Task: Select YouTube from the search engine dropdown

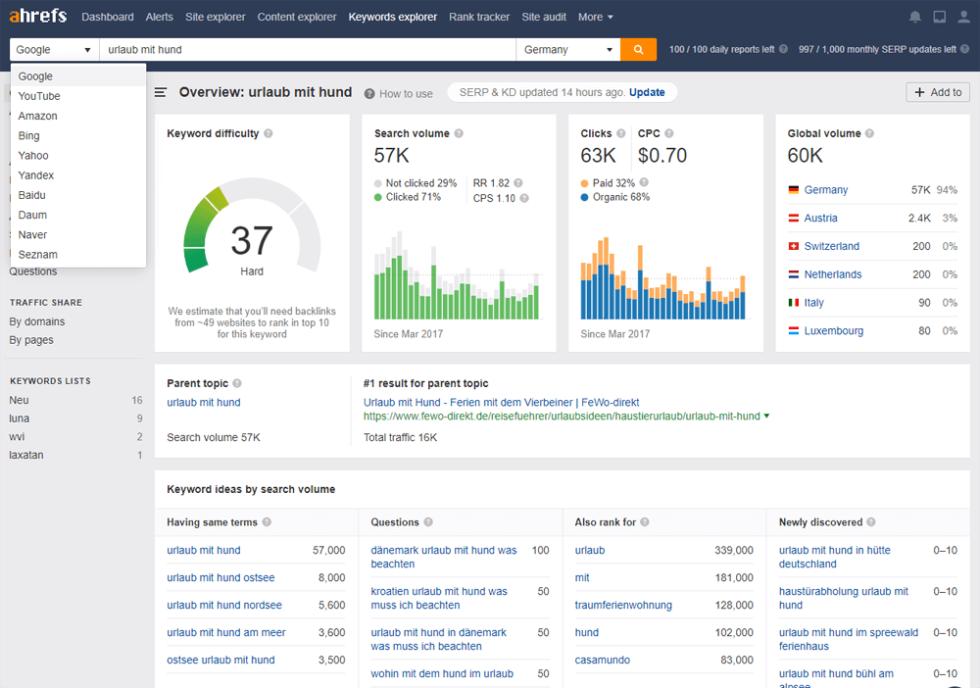Action: coord(39,95)
